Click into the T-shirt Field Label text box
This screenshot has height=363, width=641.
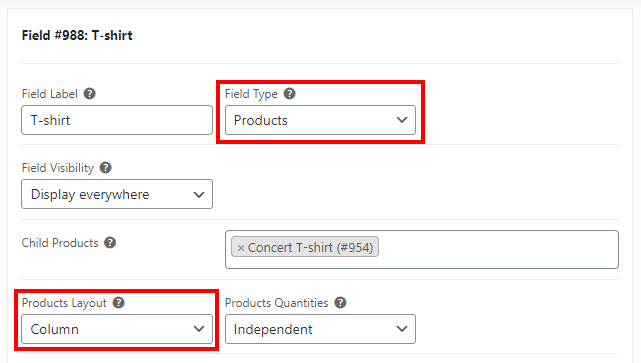117,120
